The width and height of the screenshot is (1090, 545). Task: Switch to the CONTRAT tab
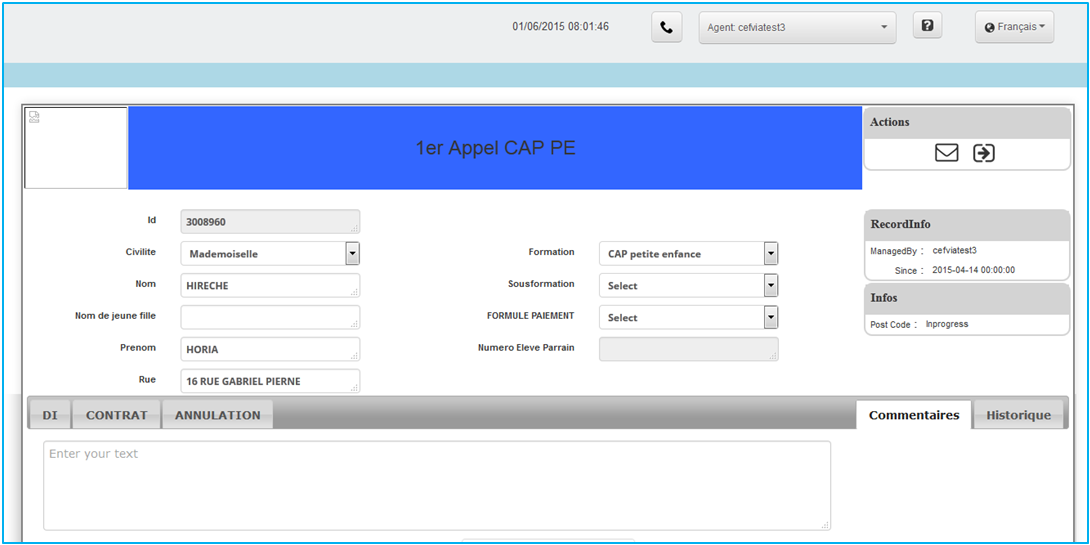[117, 415]
